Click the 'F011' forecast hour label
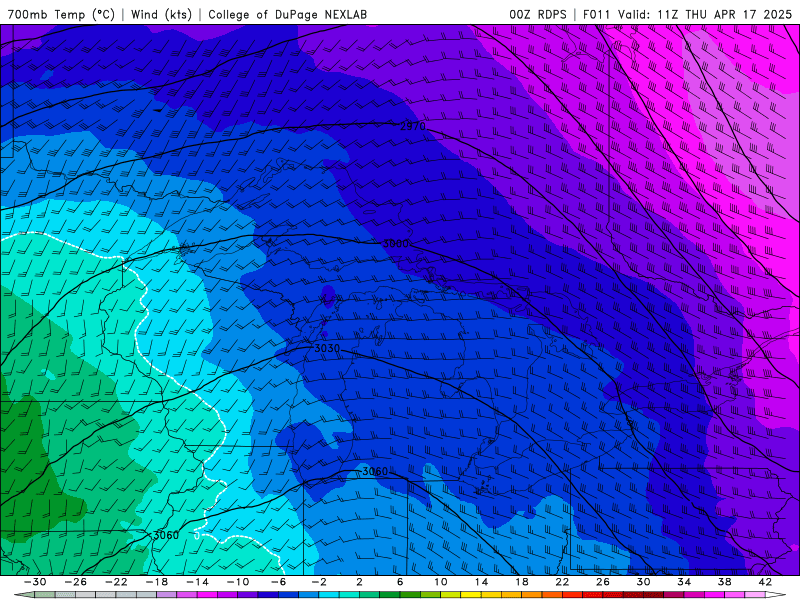The width and height of the screenshot is (800, 600). (x=596, y=14)
